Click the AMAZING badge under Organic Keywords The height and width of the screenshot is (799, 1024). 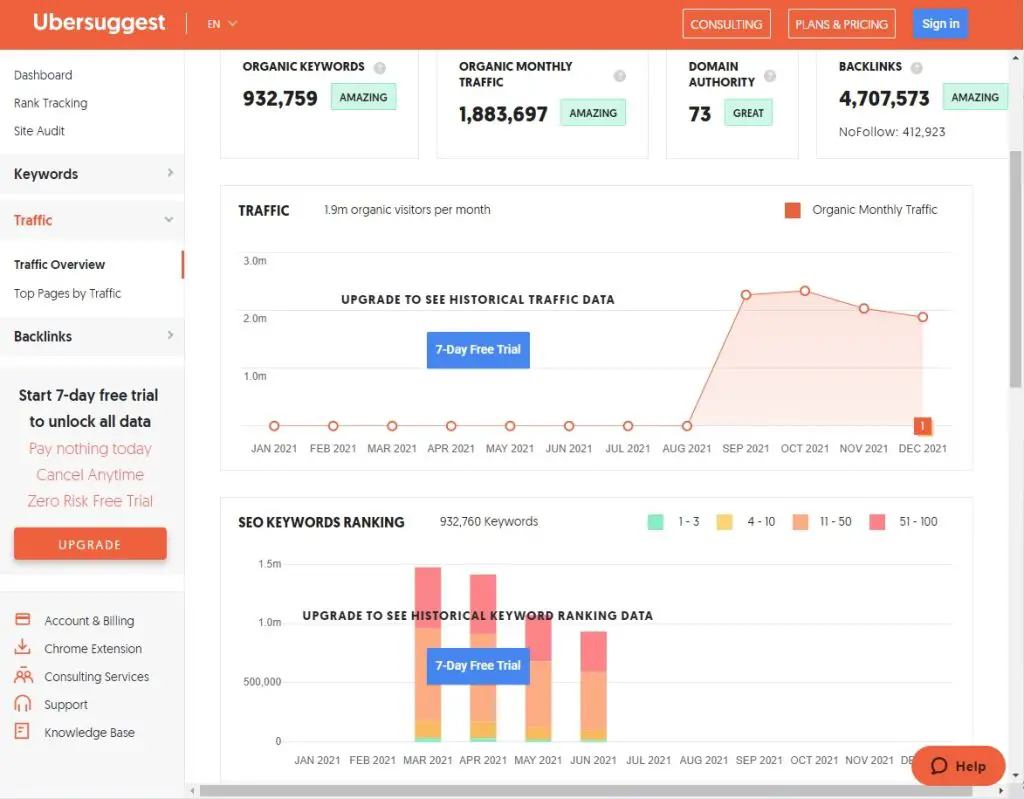click(x=363, y=97)
